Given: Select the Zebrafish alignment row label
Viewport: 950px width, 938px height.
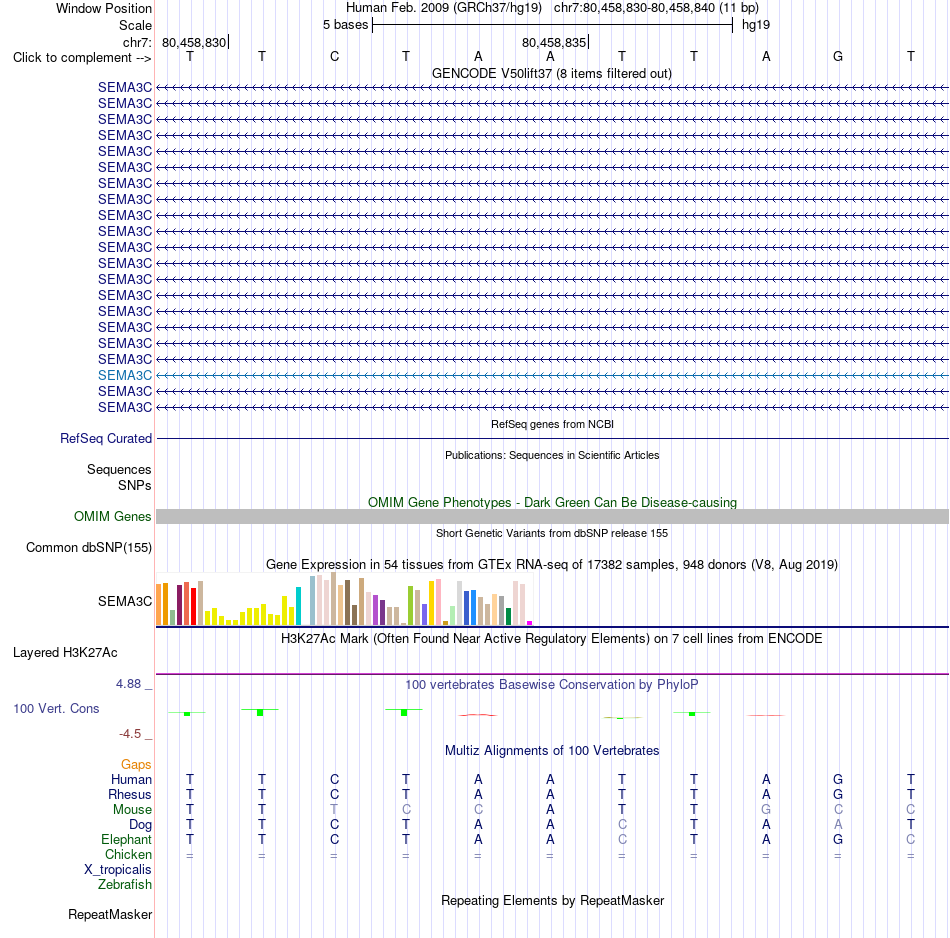Looking at the screenshot, I should click(x=125, y=885).
